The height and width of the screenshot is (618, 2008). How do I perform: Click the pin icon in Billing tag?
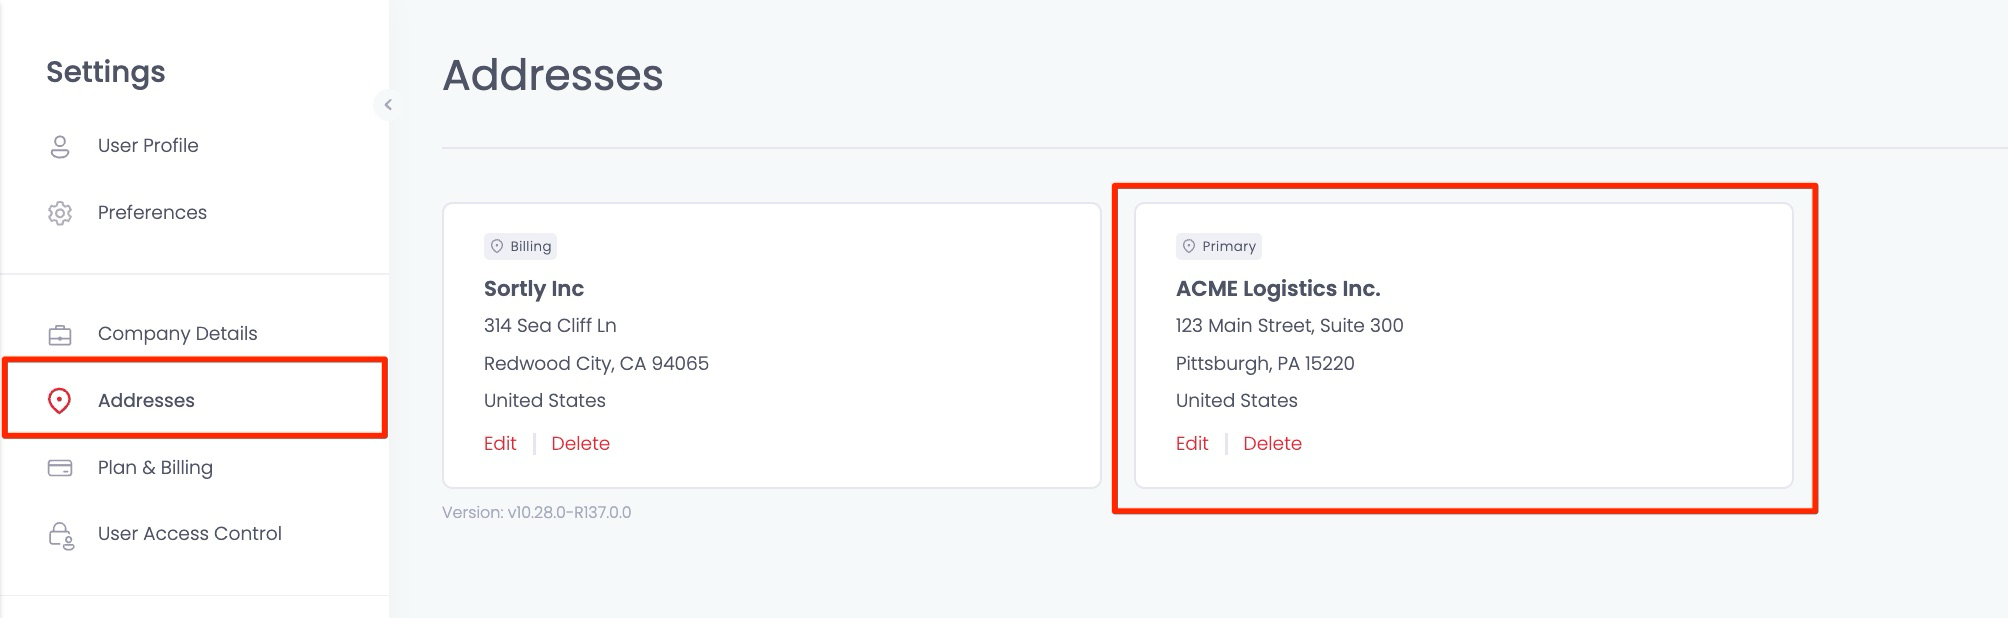[497, 246]
